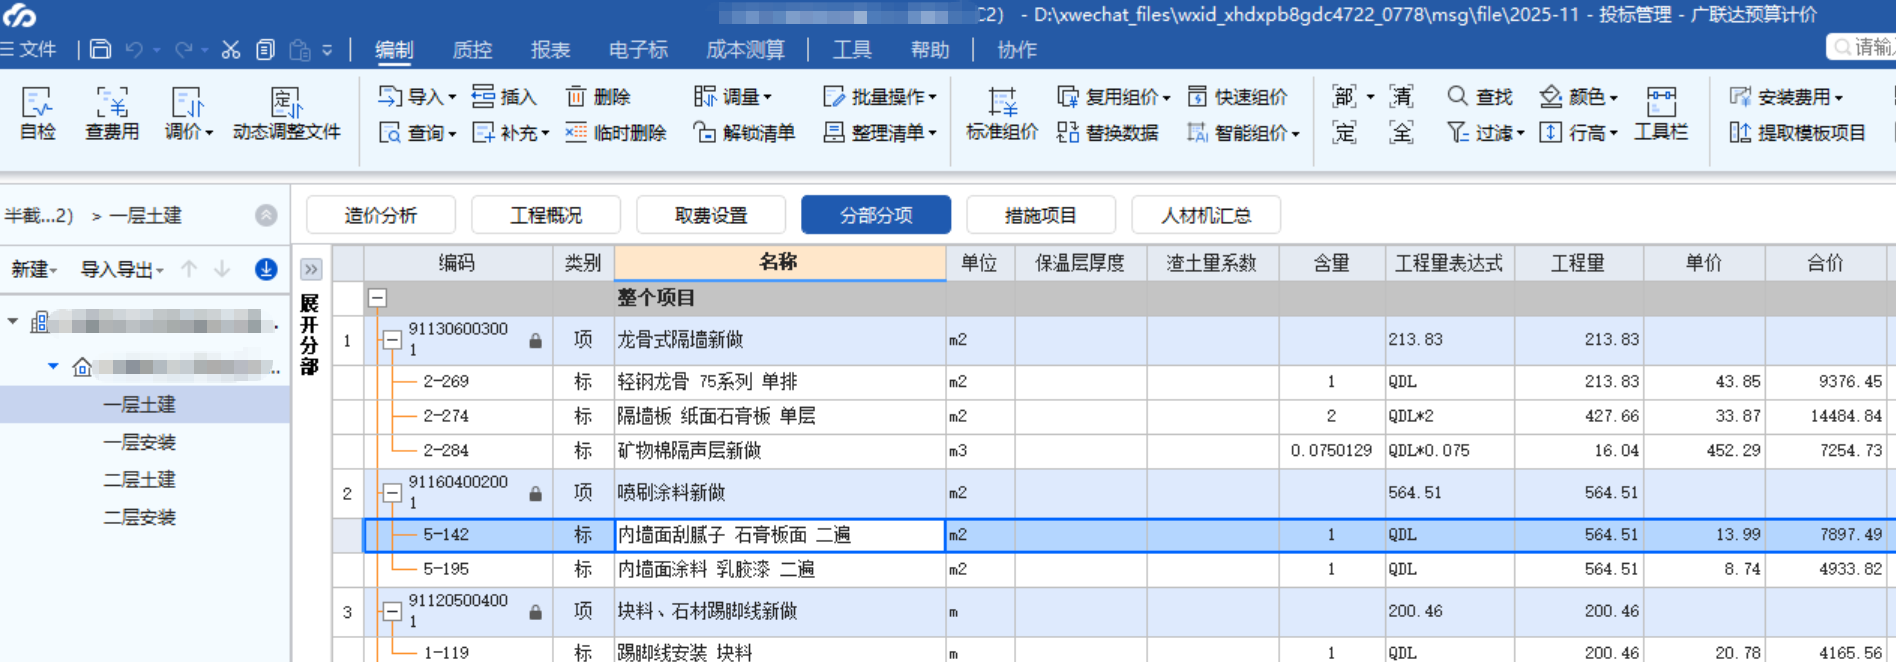
Task: Collapse the 整个项目 row expander
Action: (x=377, y=298)
